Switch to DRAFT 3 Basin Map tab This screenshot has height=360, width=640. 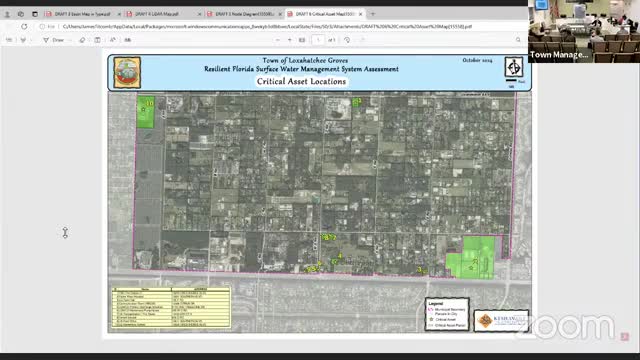point(82,14)
